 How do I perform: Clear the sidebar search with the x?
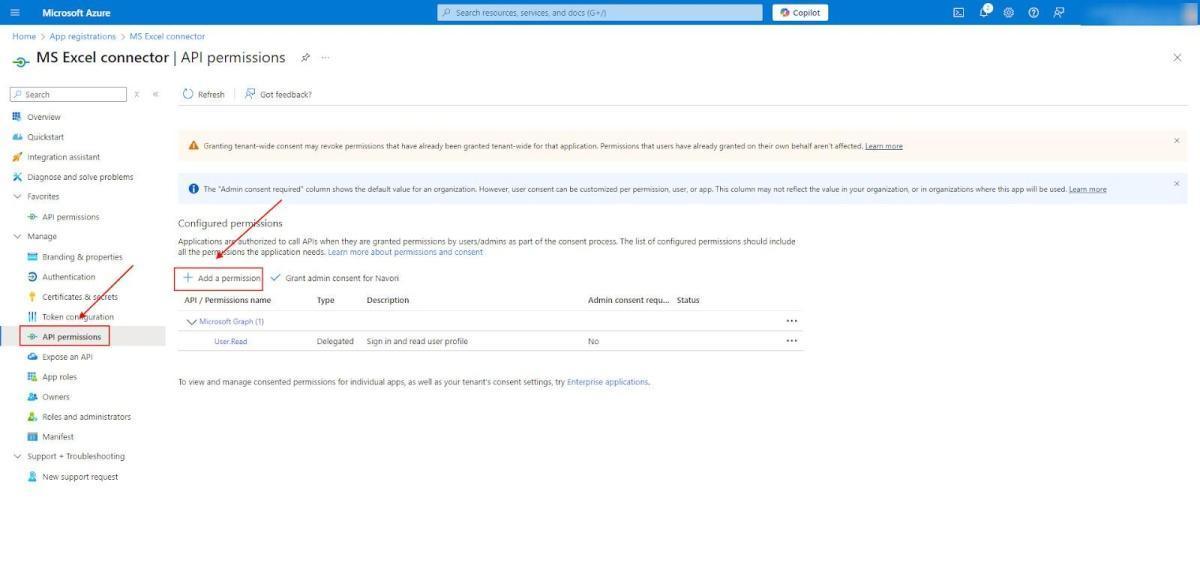pos(137,94)
